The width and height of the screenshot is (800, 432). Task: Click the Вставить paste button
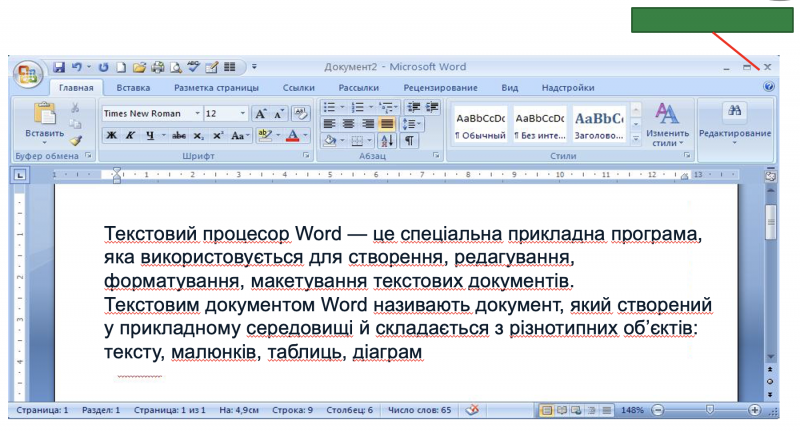44,124
